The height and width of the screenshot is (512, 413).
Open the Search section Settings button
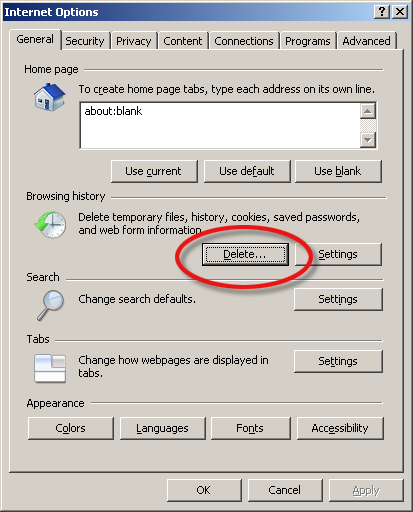(x=338, y=299)
